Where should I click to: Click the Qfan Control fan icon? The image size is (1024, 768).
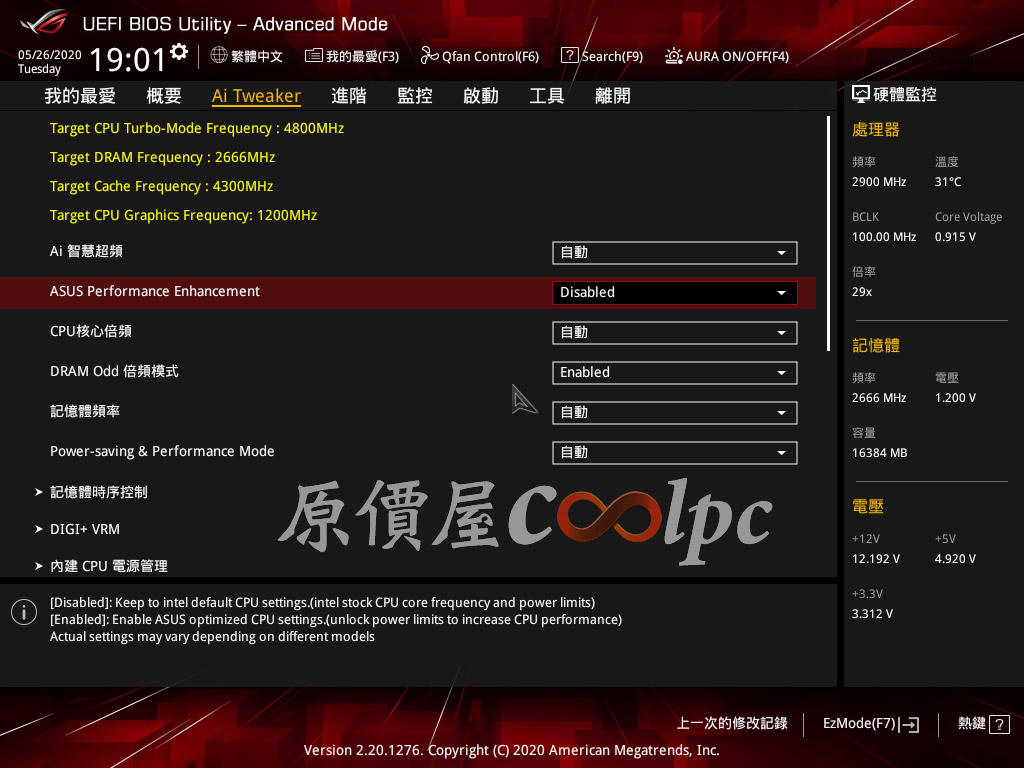tap(429, 56)
